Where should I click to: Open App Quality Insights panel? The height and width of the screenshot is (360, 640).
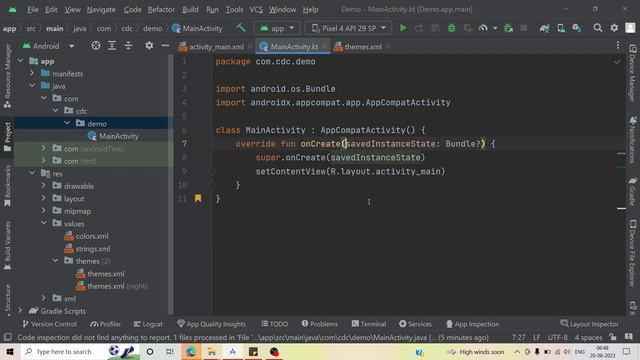coord(211,324)
